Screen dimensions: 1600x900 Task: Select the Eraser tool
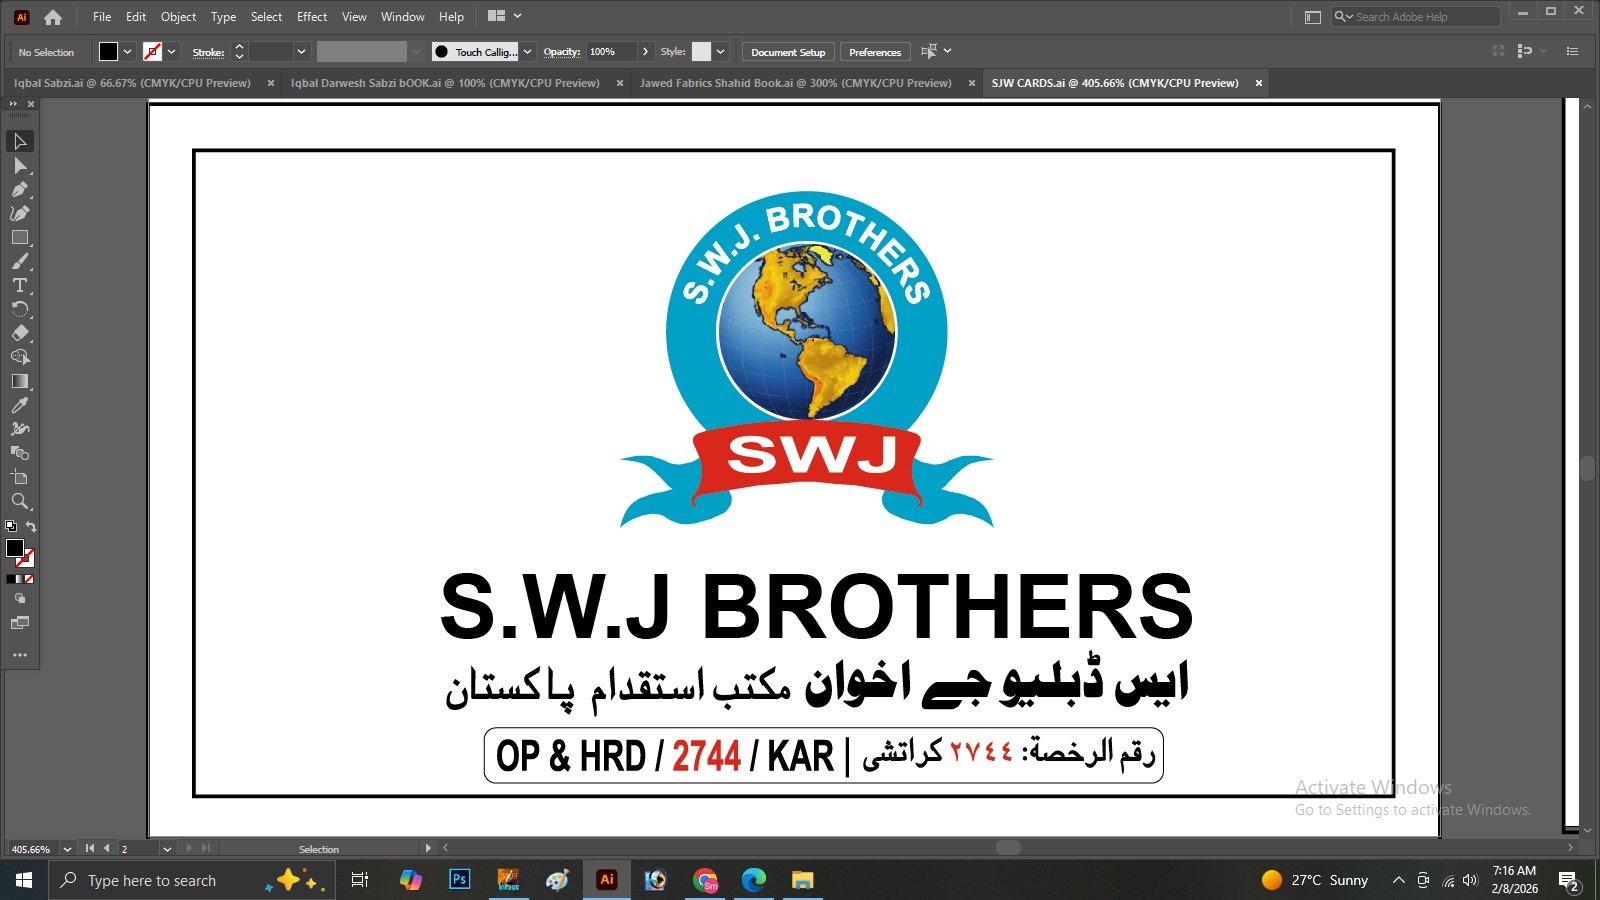click(x=20, y=333)
